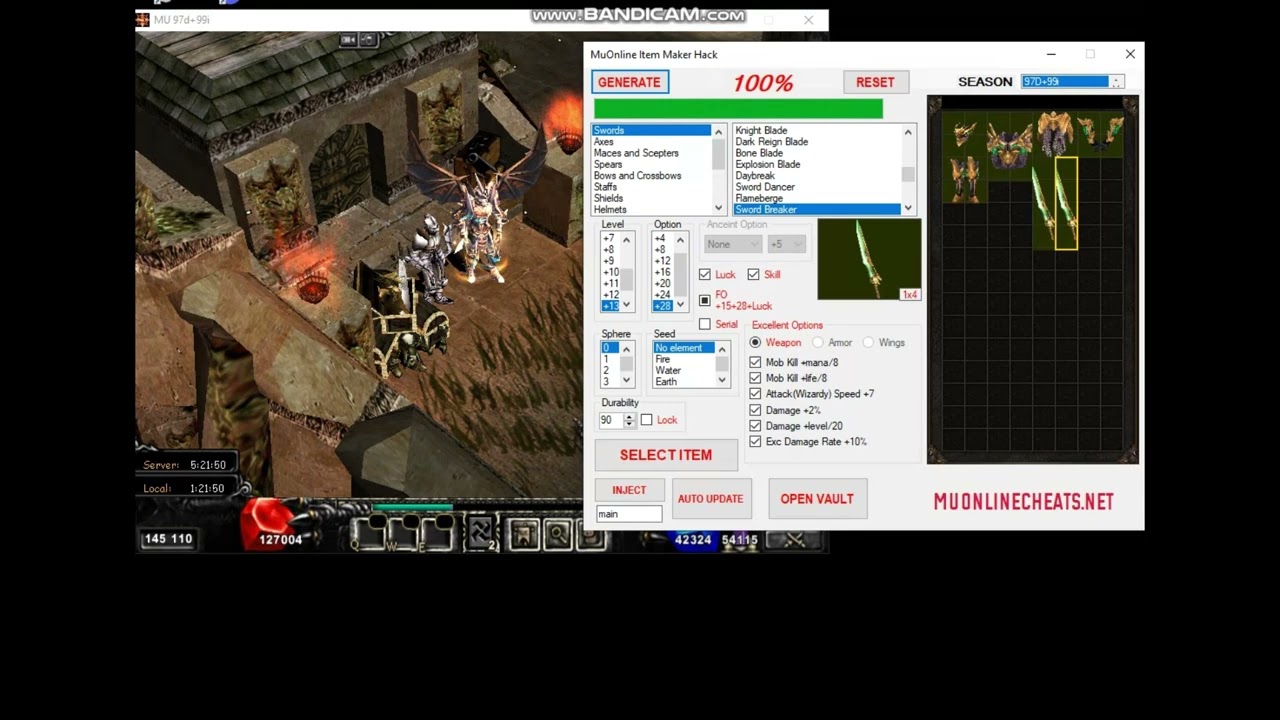Screen dimensions: 1280x720
Task: Select the non-highlighted green sword in vault
Action: pyautogui.click(x=1043, y=204)
